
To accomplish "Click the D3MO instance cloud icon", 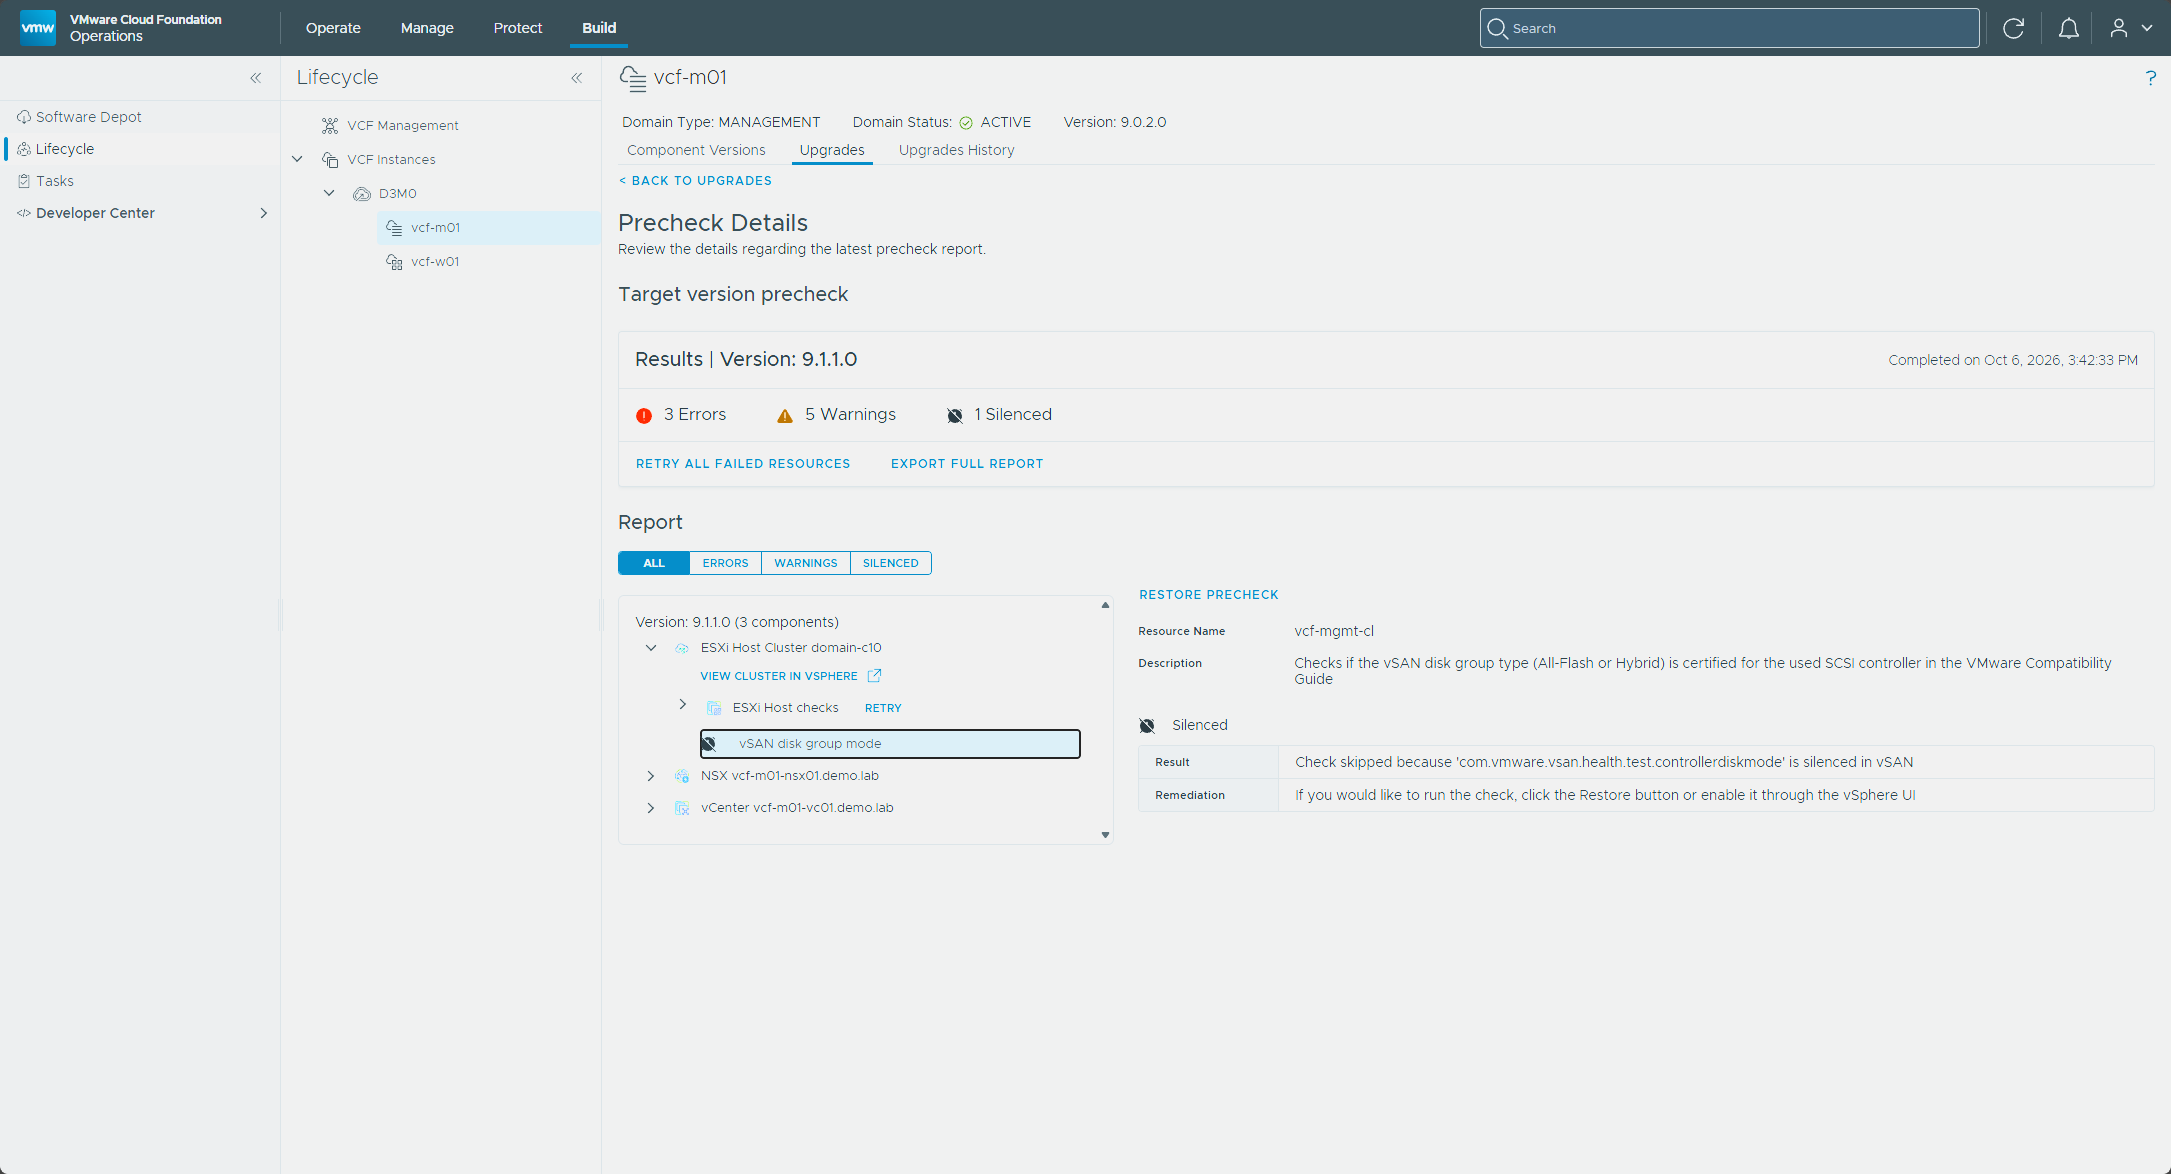I will [x=362, y=194].
